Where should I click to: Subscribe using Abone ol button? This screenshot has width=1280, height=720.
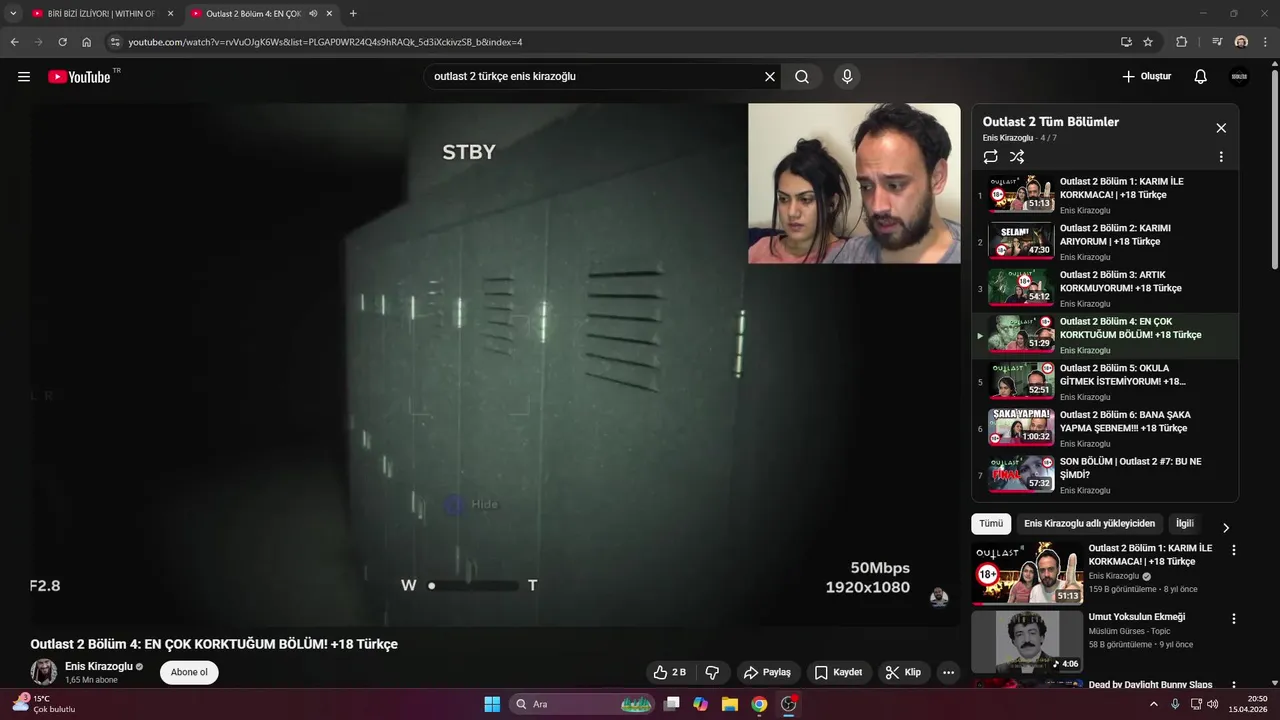pyautogui.click(x=189, y=672)
